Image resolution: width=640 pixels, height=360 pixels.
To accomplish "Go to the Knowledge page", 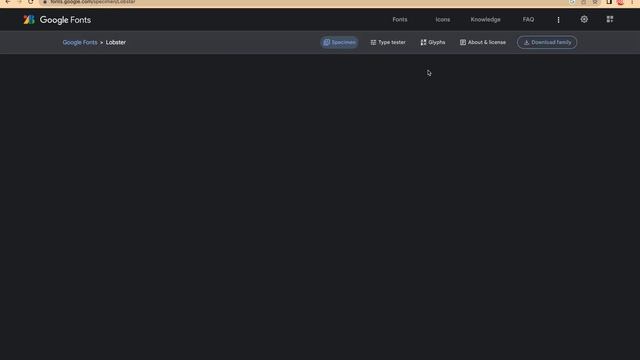I will pos(485,20).
